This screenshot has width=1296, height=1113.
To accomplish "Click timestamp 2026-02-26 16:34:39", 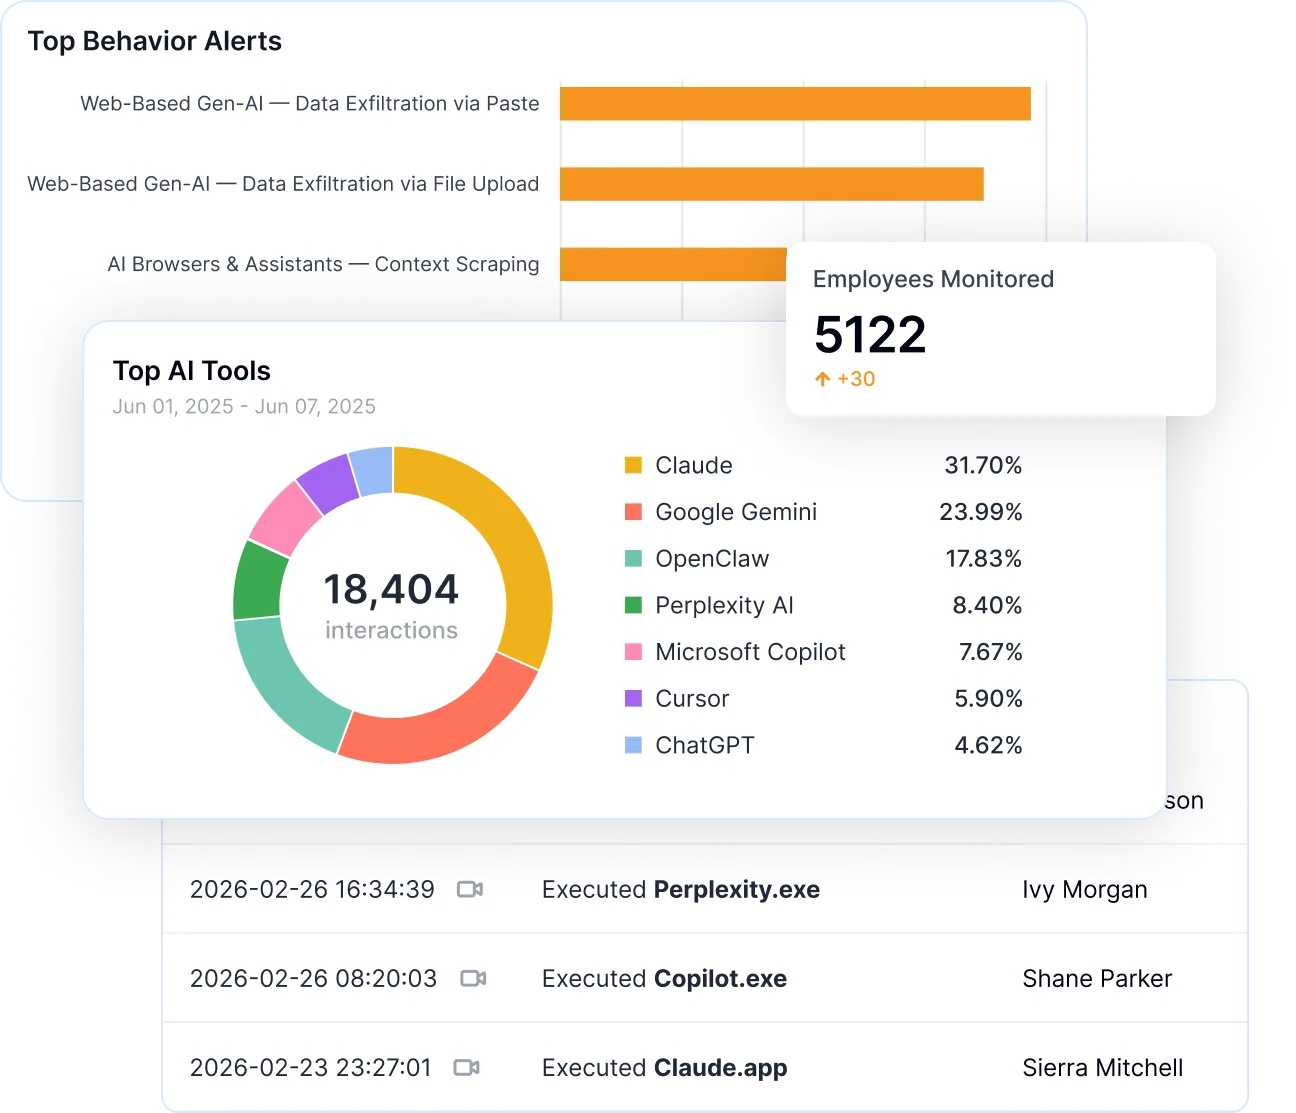I will pyautogui.click(x=312, y=889).
